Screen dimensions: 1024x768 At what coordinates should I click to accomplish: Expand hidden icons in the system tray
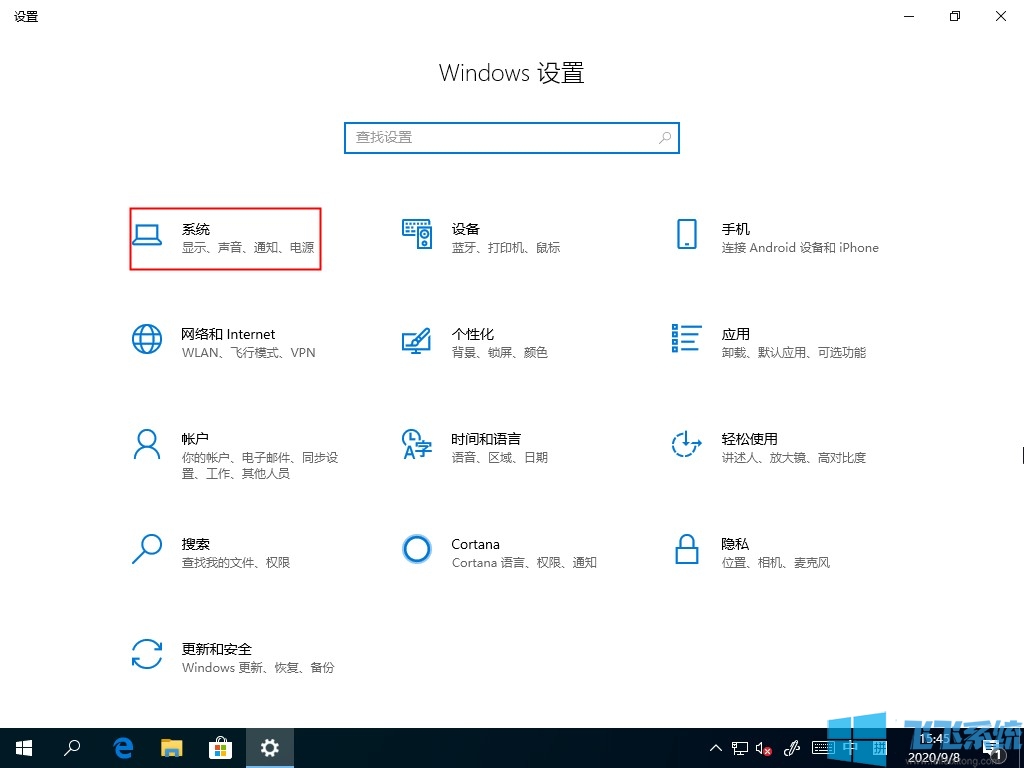(715, 747)
